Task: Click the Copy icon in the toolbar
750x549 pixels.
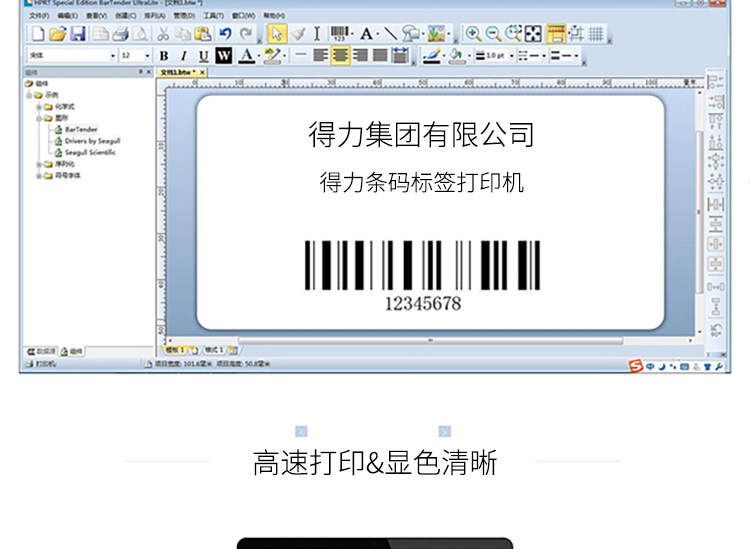Action: point(183,33)
